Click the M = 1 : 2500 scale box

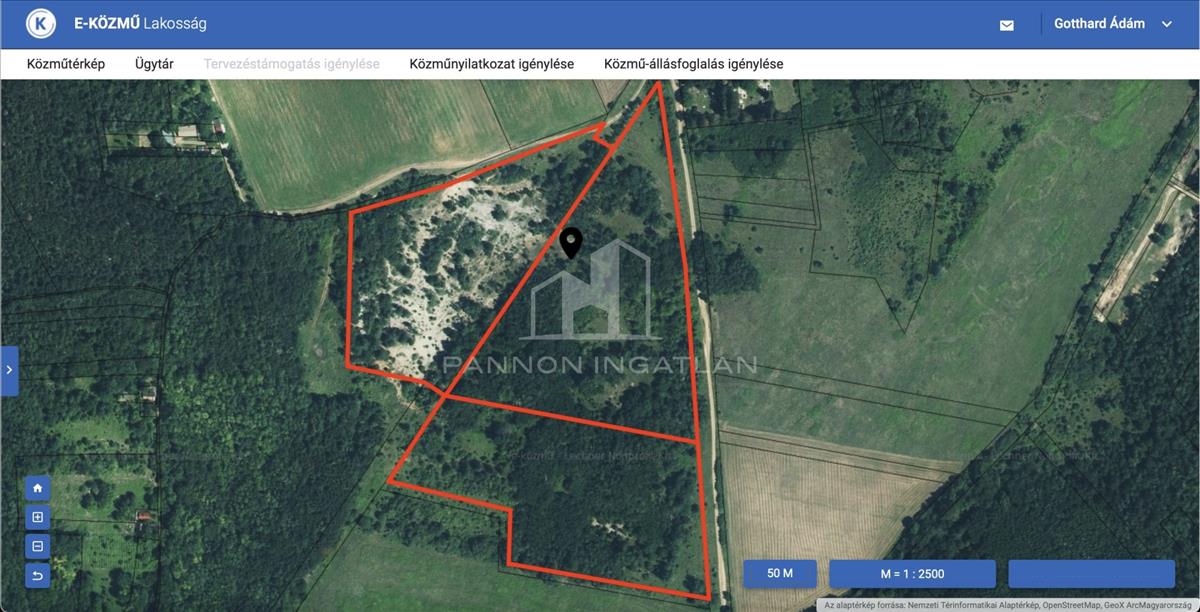[x=912, y=574]
